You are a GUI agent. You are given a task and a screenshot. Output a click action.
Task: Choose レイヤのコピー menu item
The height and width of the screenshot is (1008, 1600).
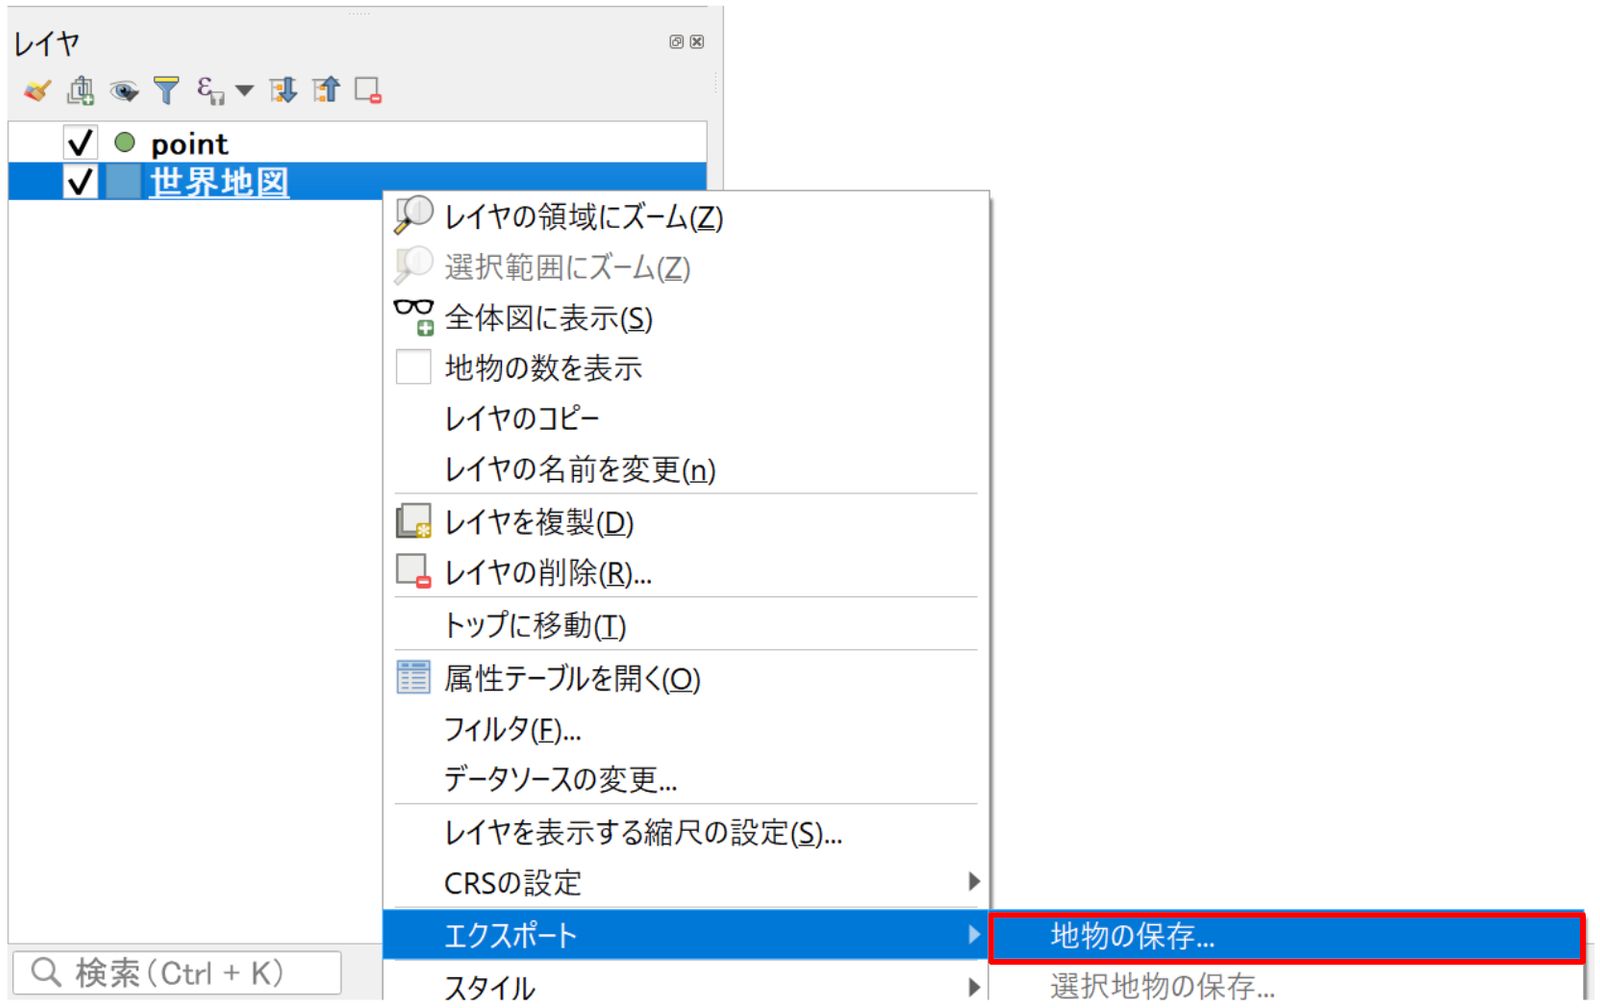pyautogui.click(x=686, y=418)
